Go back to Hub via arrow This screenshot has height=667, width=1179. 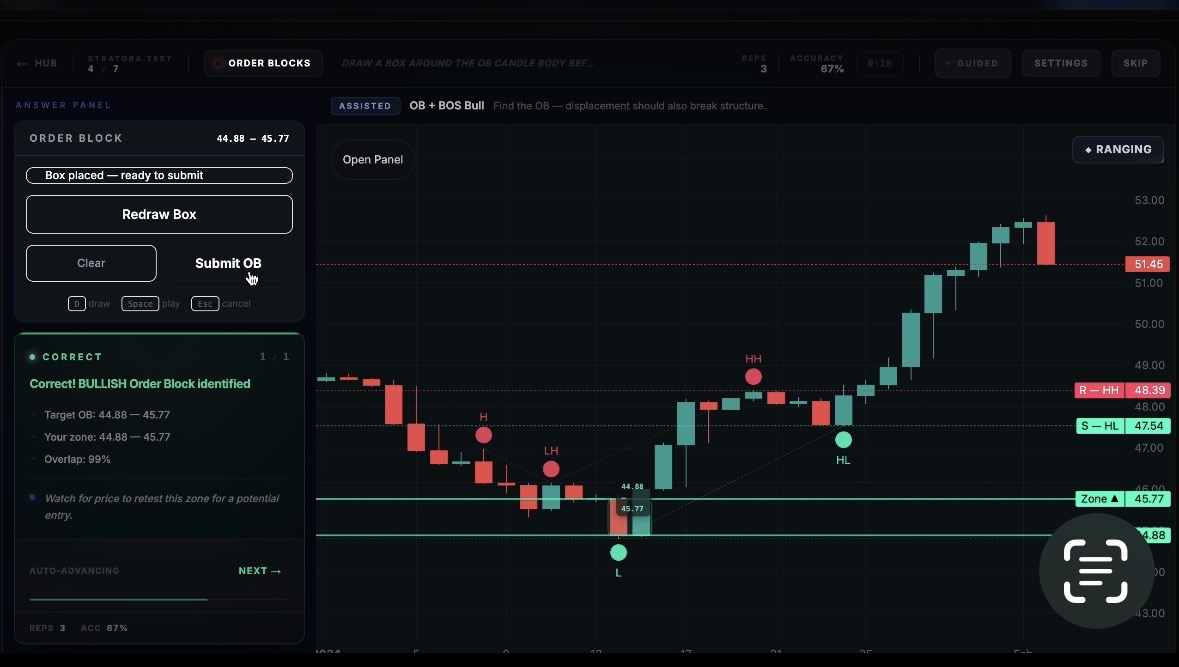click(37, 63)
